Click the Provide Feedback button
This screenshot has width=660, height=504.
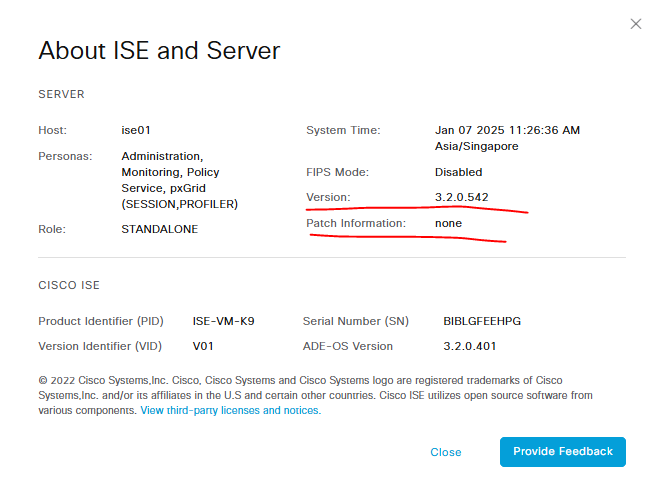(x=563, y=452)
